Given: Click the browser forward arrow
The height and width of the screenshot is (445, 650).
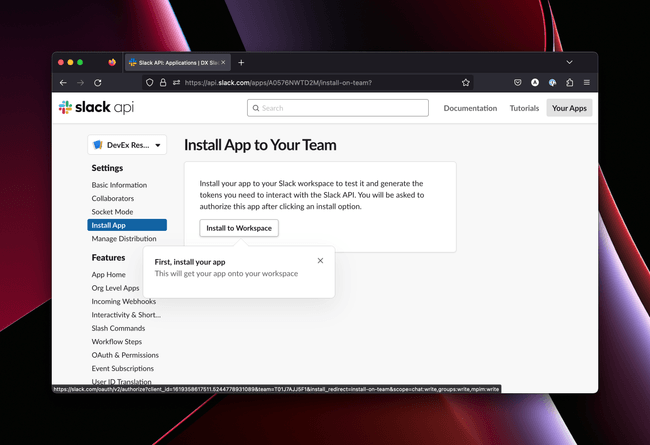Looking at the screenshot, I should tap(80, 83).
